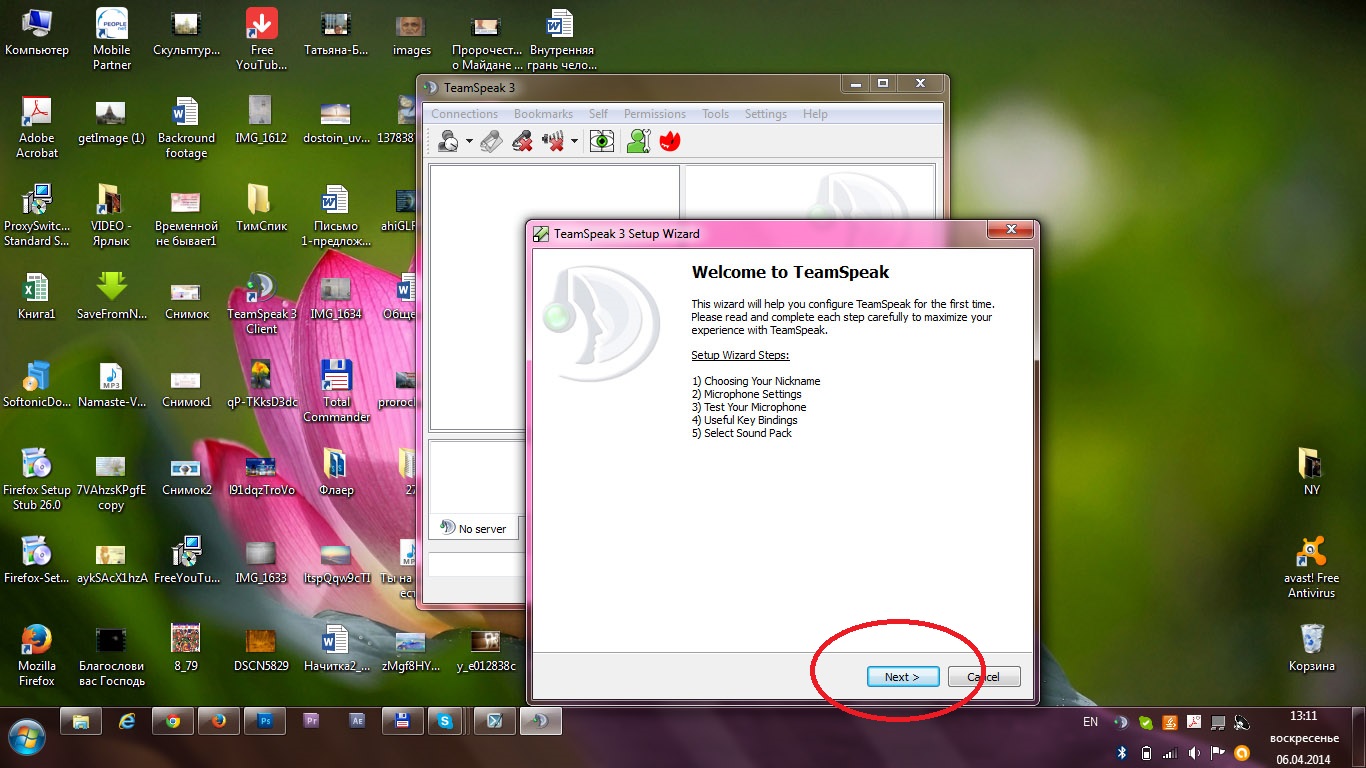Open the TeamSpeak 3 Client desktop shortcut
Viewport: 1366px width, 768px height.
[x=262, y=303]
